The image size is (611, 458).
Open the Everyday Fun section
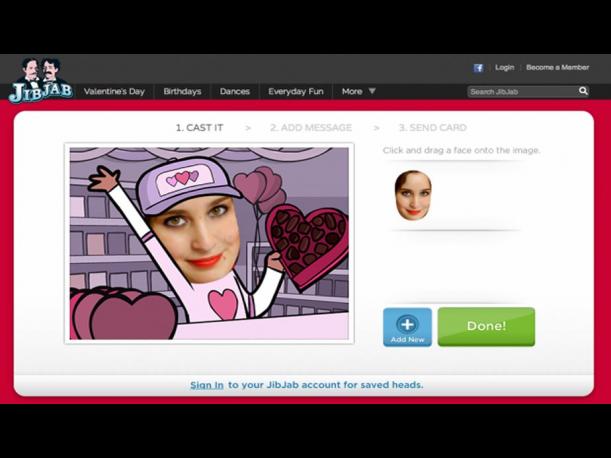(x=295, y=91)
